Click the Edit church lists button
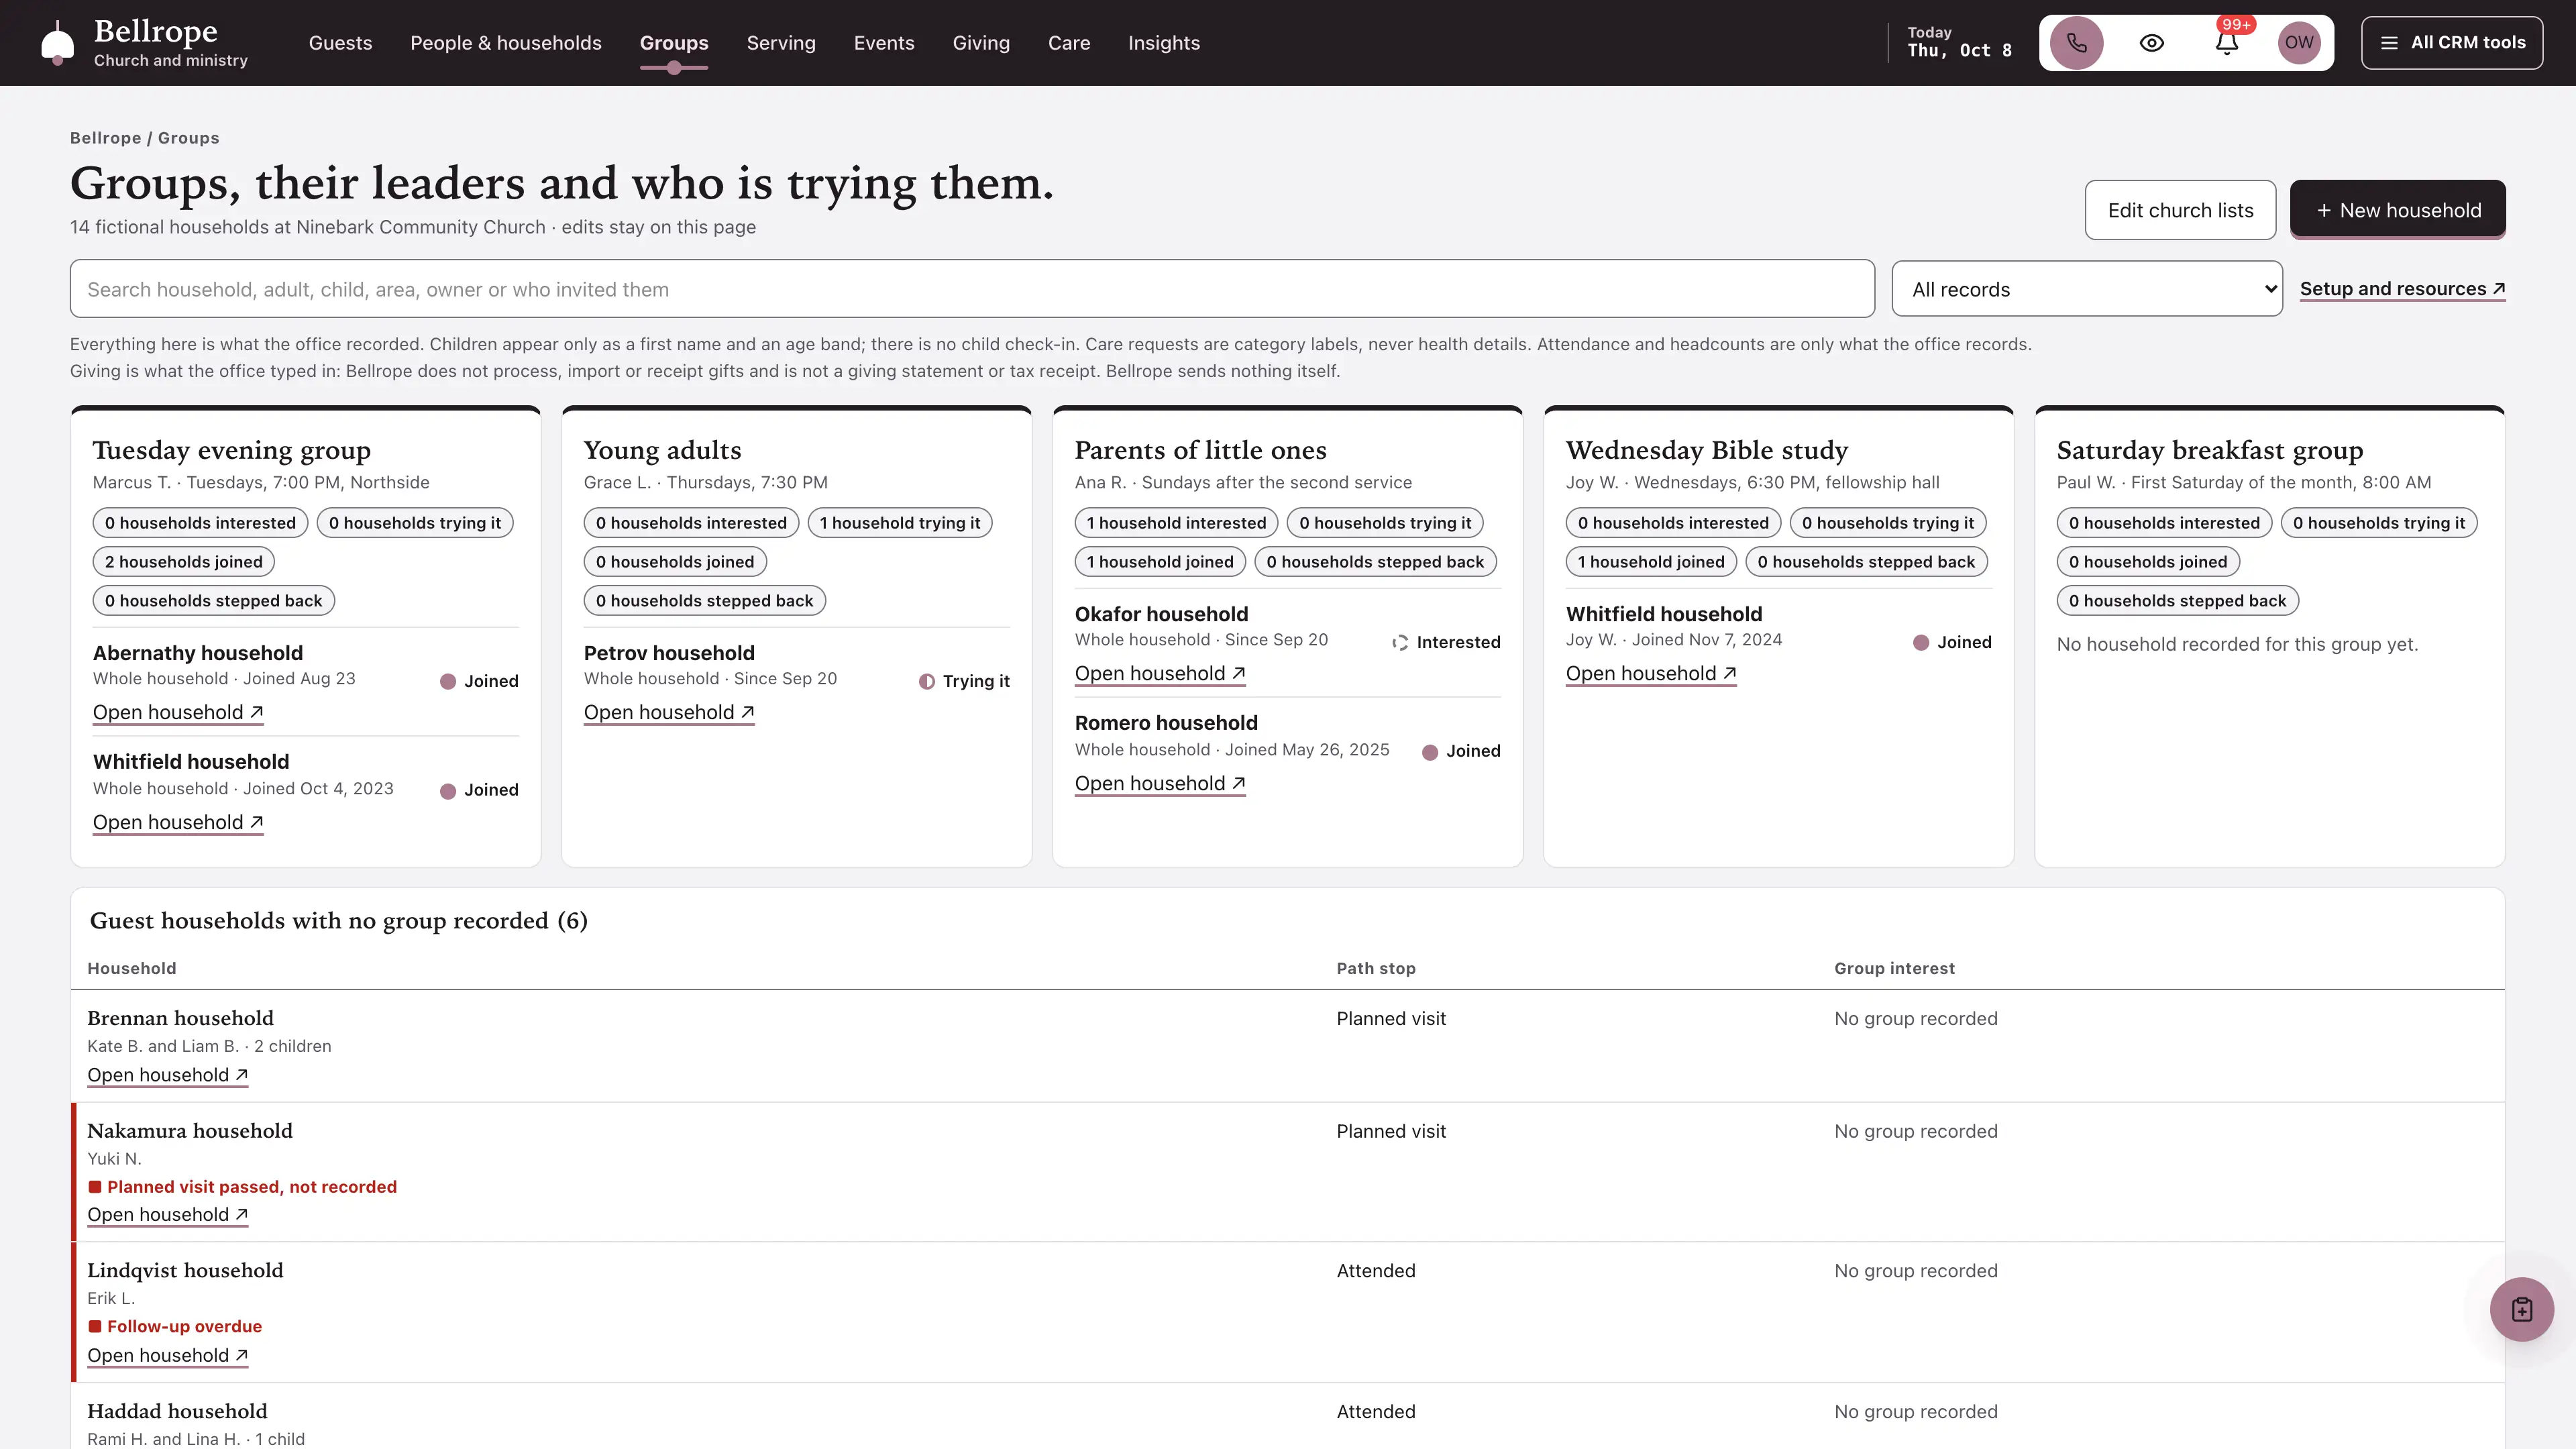This screenshot has width=2576, height=1449. click(x=2180, y=210)
